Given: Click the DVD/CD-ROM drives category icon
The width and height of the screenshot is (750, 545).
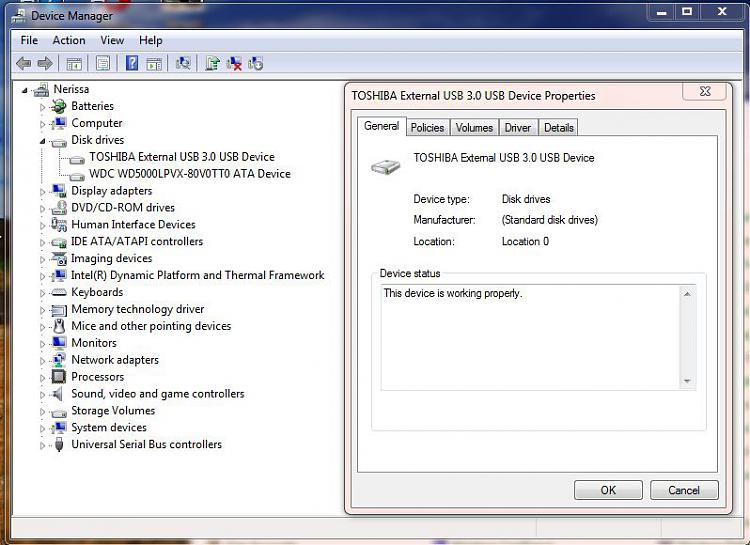Looking at the screenshot, I should click(x=59, y=208).
